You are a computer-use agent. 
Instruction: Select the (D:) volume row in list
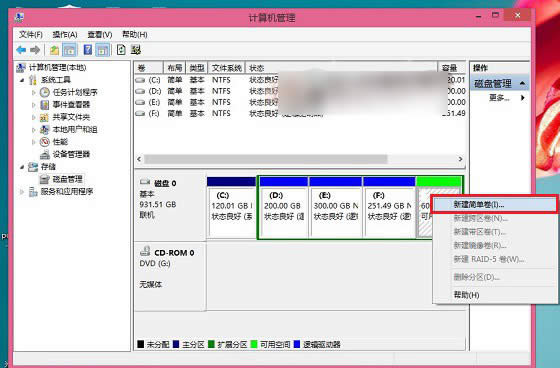point(300,91)
